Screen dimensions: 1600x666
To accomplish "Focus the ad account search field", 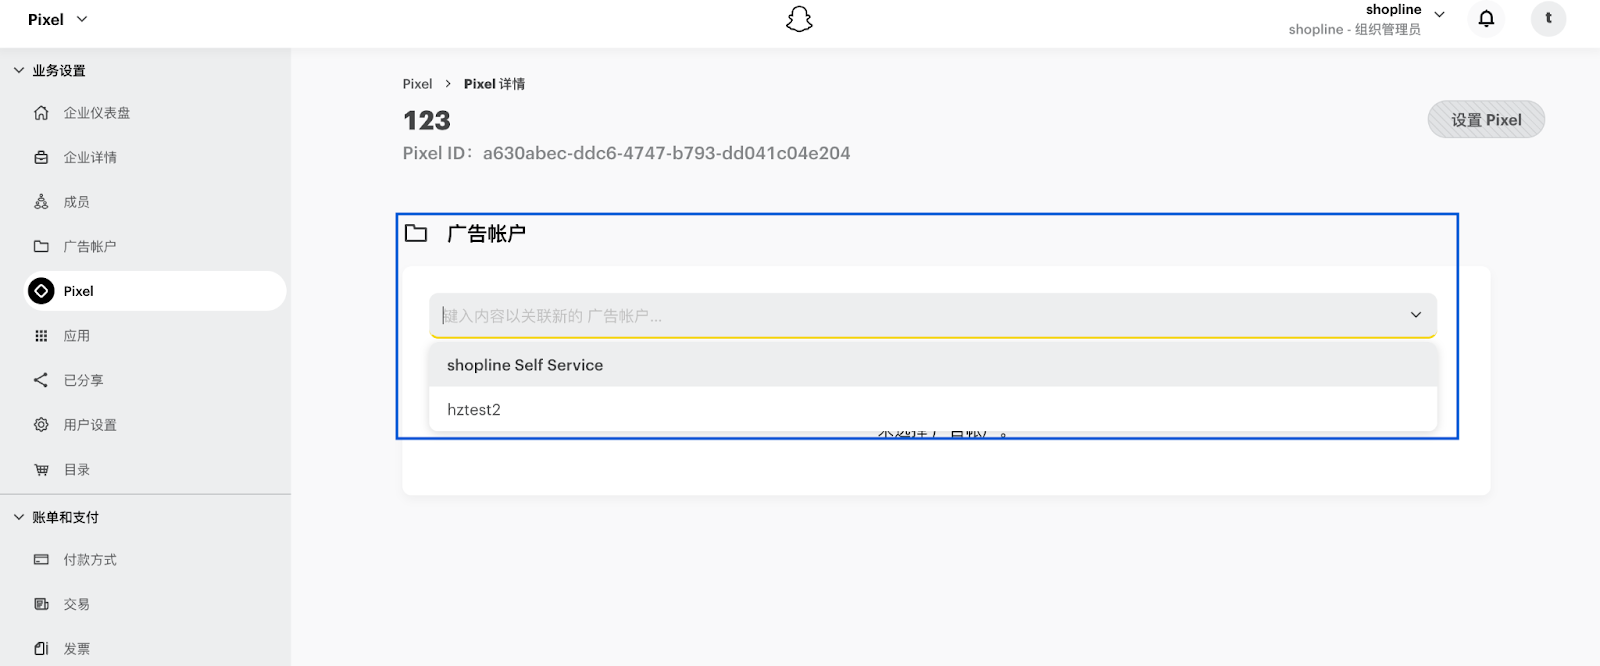I will [920, 316].
